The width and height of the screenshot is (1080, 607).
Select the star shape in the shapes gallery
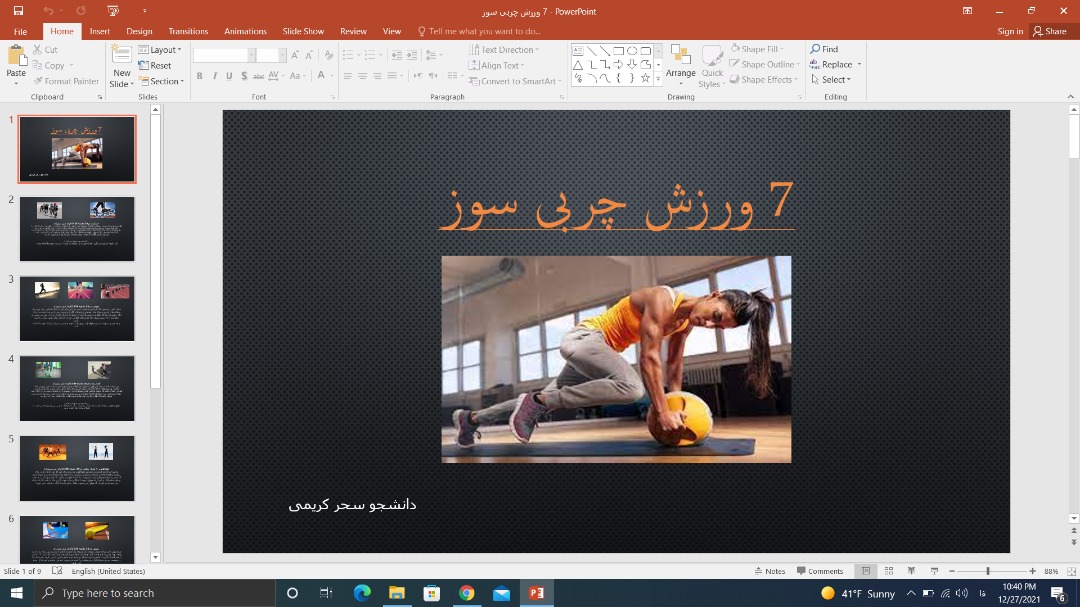click(x=645, y=78)
